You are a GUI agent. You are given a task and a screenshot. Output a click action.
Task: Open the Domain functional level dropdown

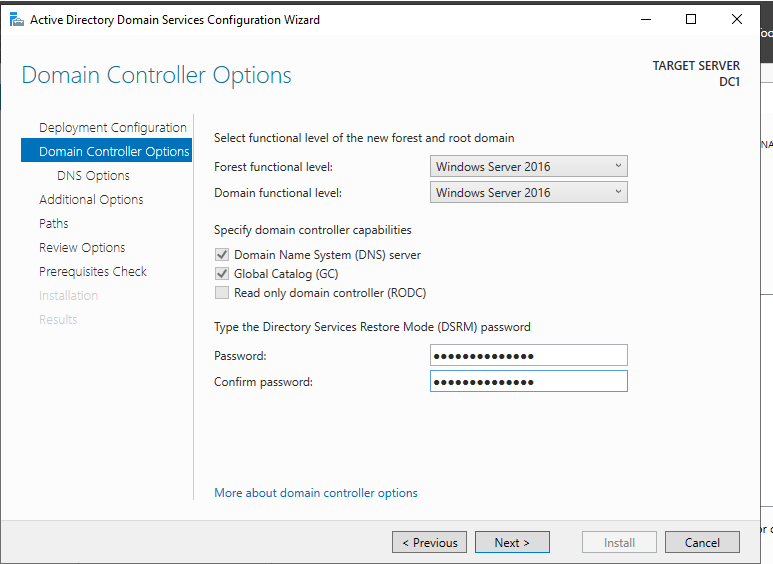coord(528,193)
